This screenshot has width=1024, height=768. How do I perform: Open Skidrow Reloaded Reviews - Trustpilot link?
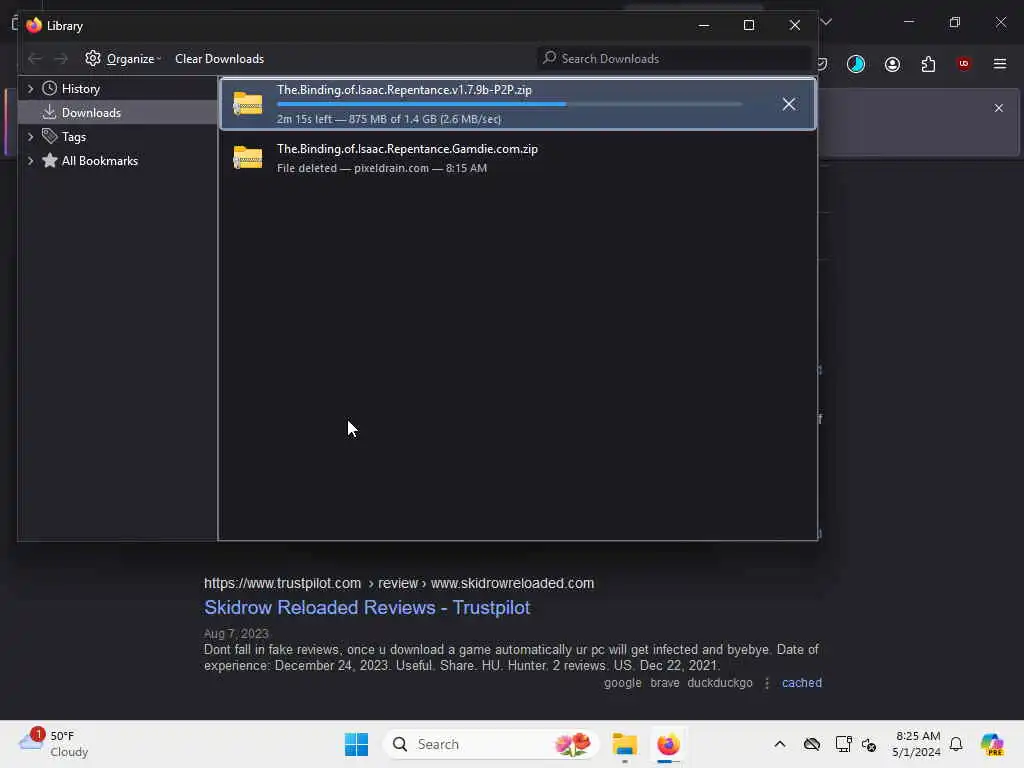click(367, 607)
